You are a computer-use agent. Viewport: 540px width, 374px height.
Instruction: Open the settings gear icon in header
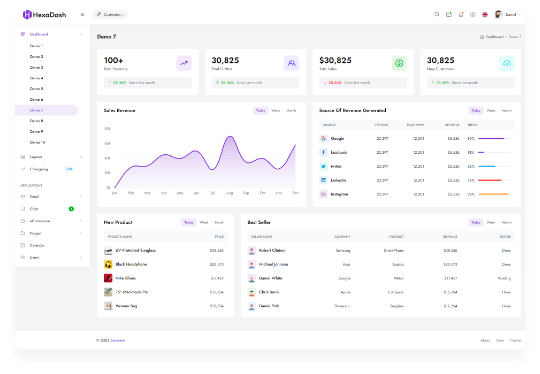coord(473,14)
